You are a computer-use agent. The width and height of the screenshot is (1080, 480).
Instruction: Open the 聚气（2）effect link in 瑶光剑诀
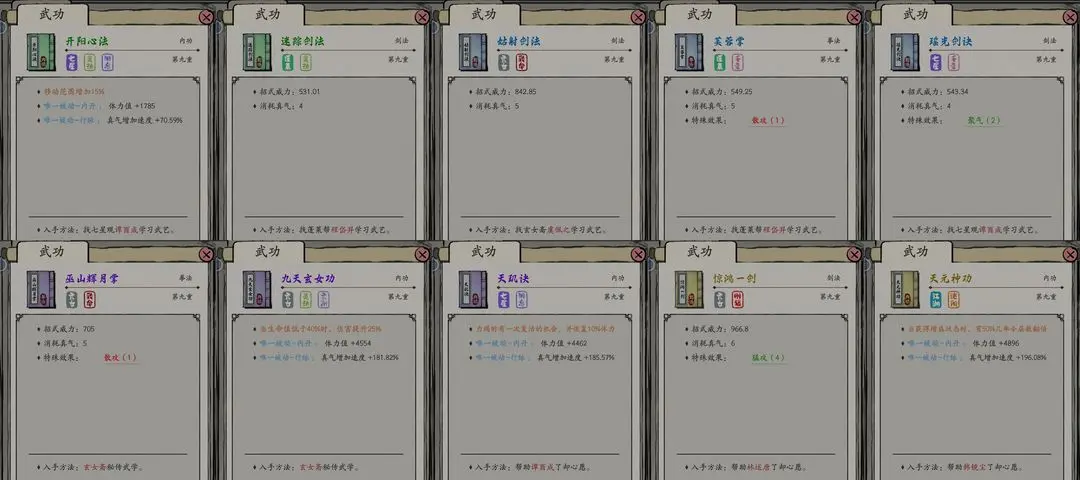point(984,121)
